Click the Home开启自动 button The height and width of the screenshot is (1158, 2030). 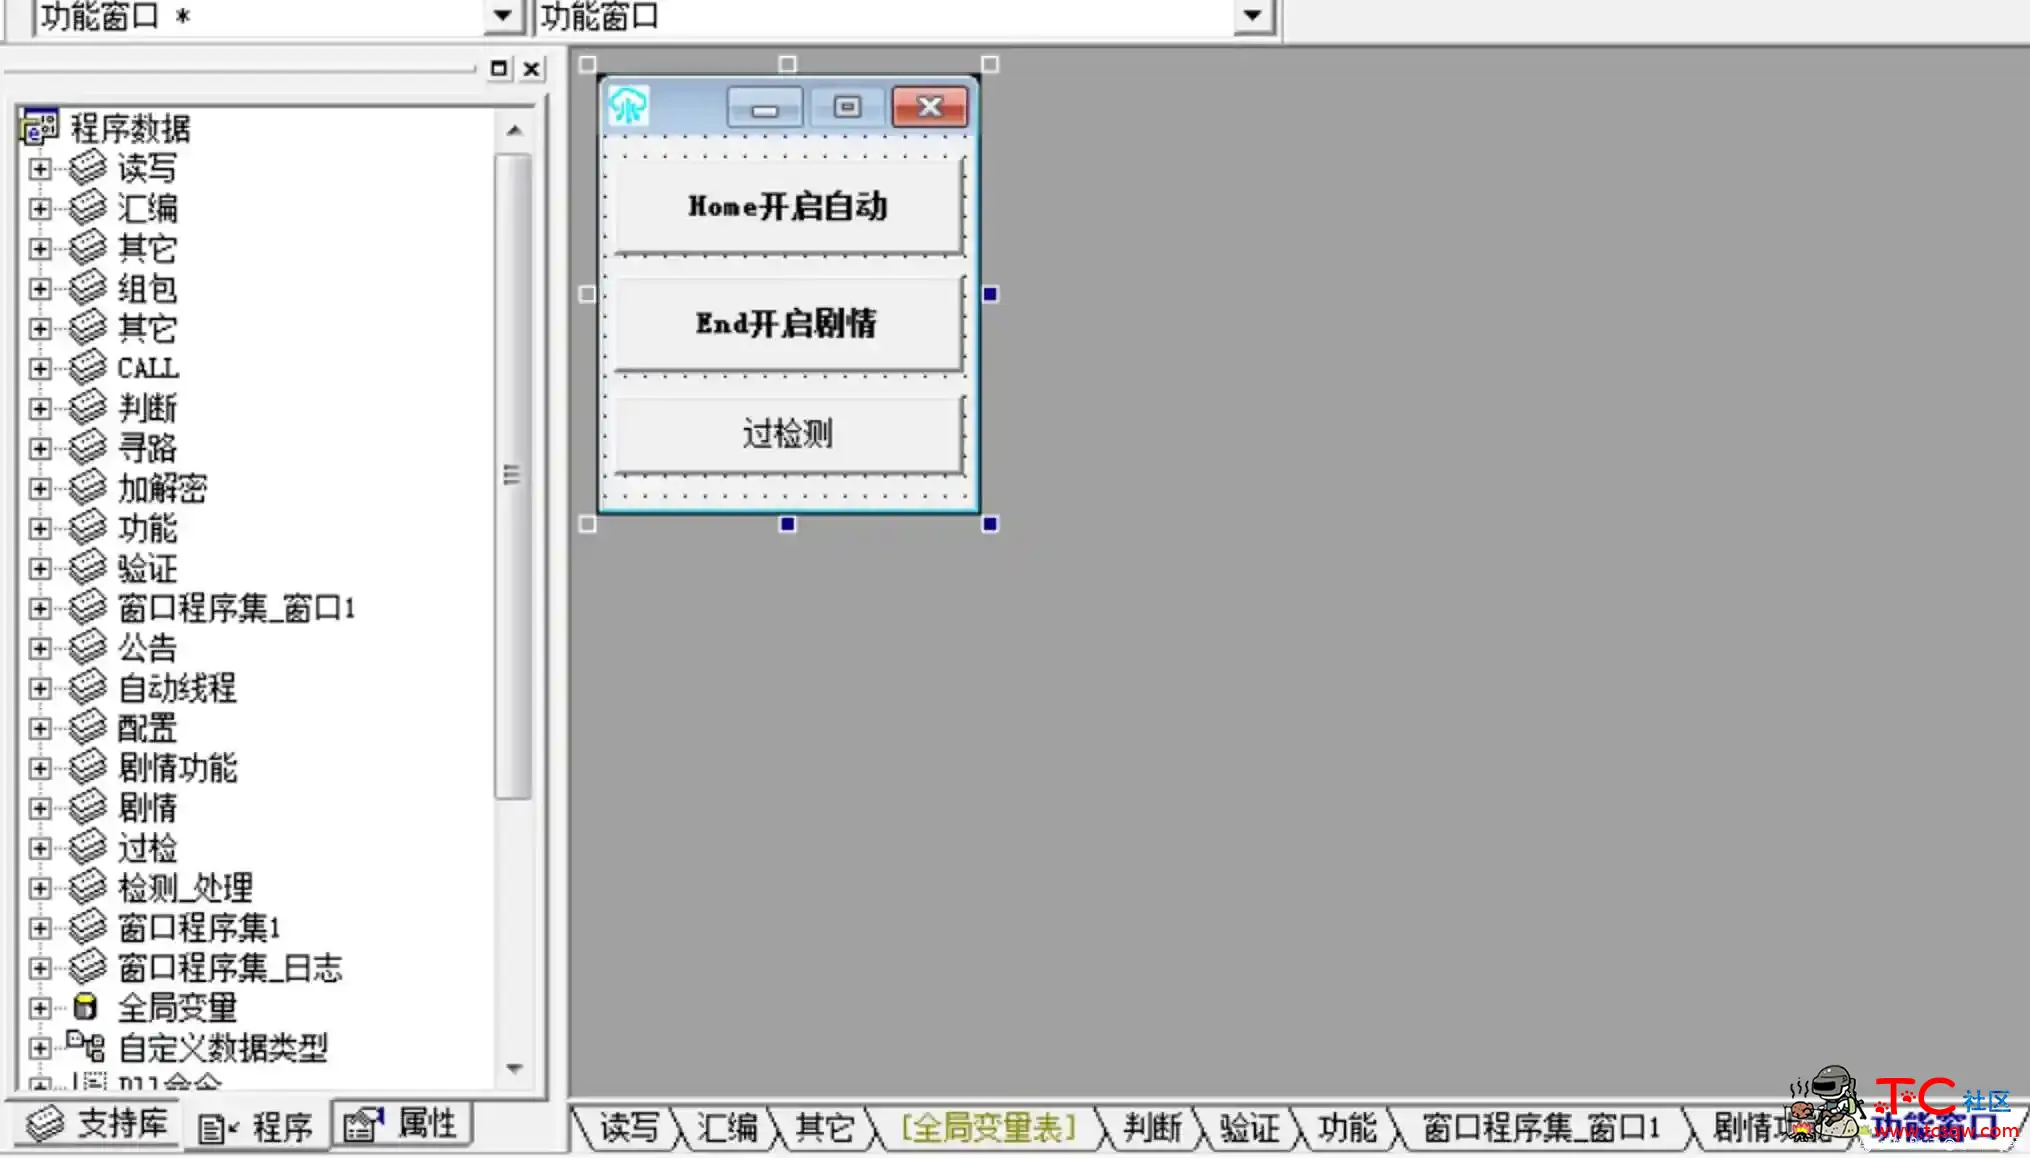click(x=786, y=206)
